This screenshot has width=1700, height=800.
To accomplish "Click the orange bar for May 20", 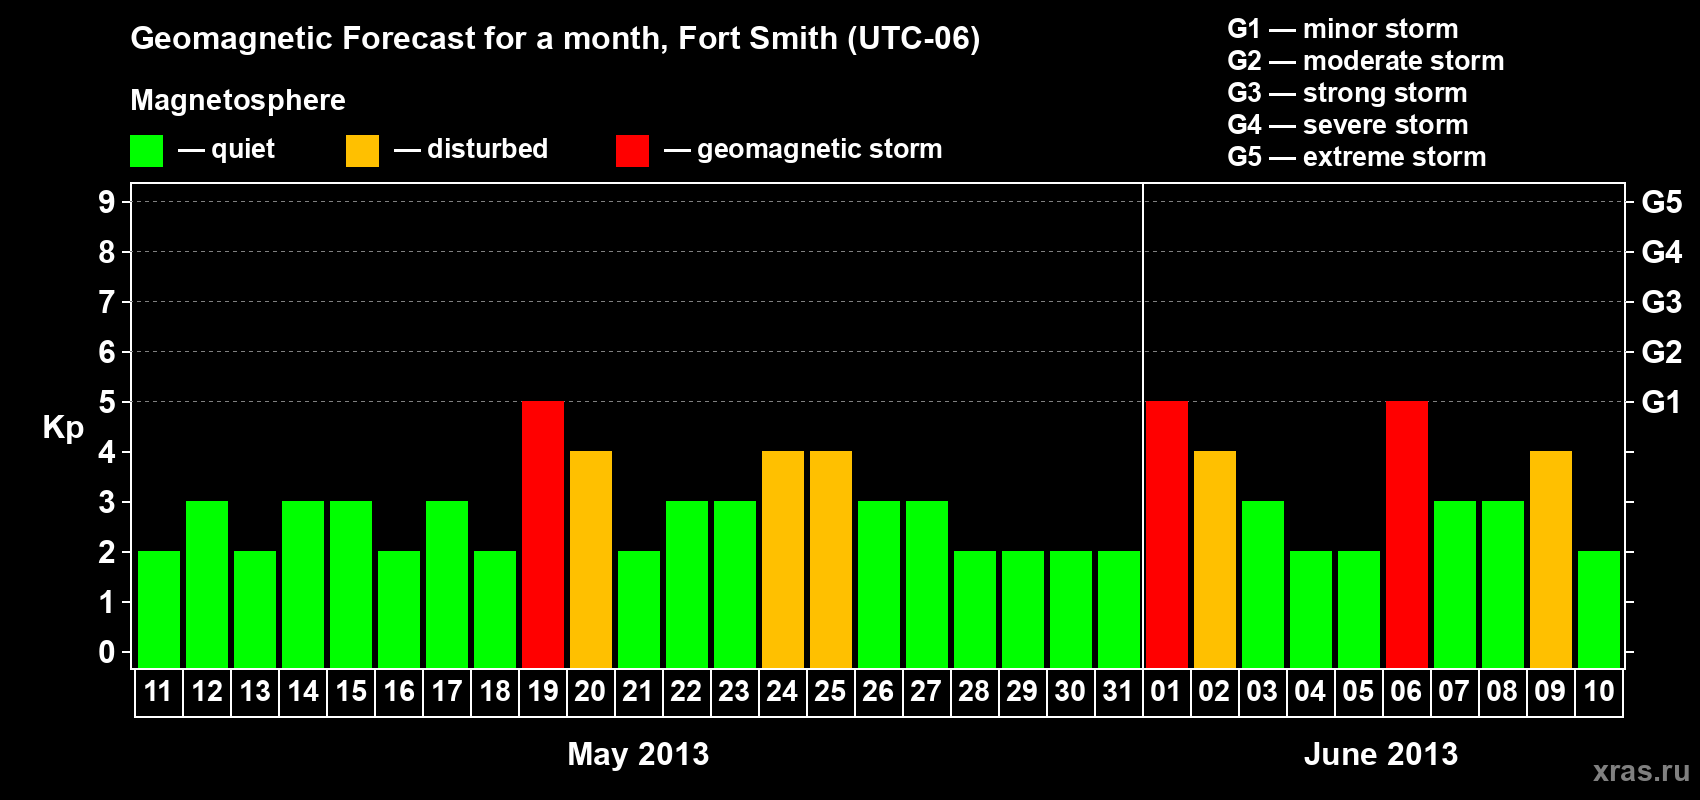I will (591, 559).
